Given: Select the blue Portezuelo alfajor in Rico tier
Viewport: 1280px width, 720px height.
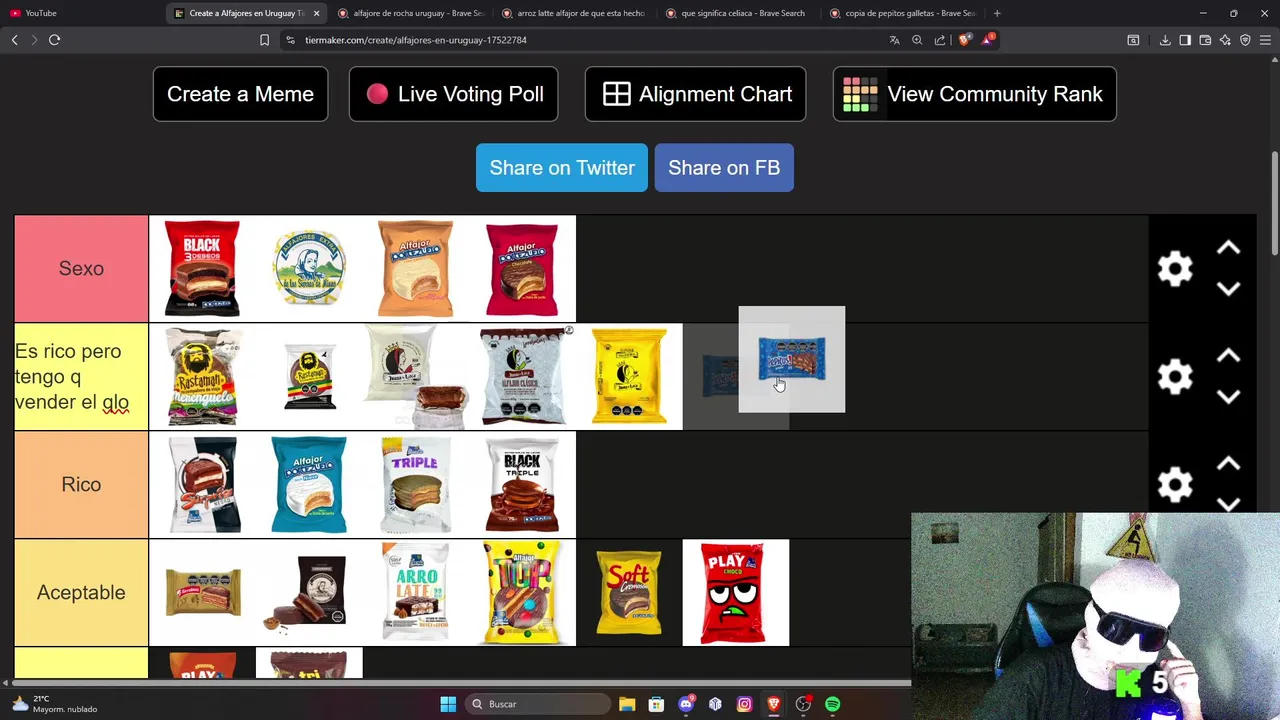Looking at the screenshot, I should [309, 485].
